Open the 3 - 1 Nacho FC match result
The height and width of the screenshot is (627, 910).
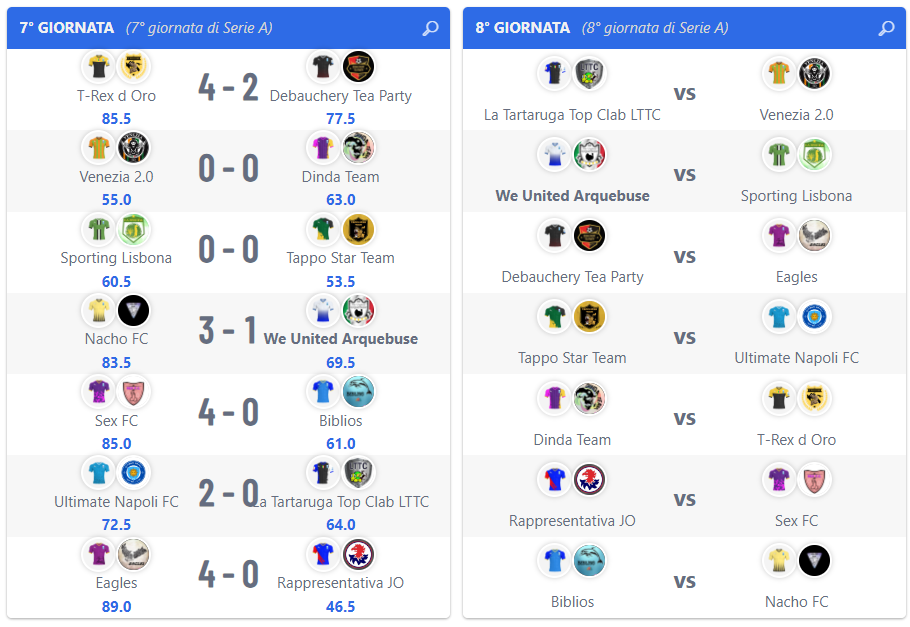pyautogui.click(x=227, y=331)
